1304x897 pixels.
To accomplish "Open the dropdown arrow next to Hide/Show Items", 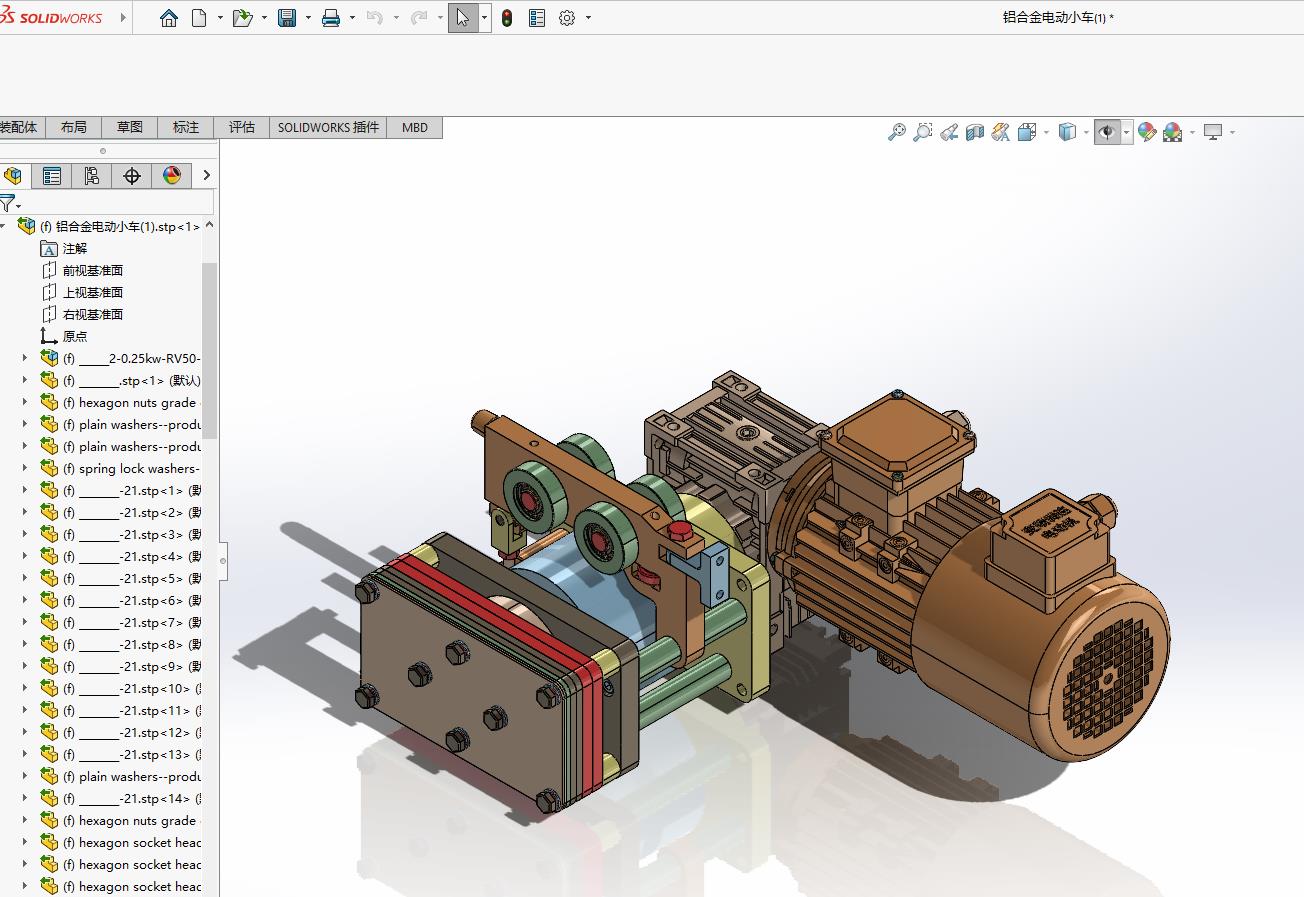I will point(1127,132).
